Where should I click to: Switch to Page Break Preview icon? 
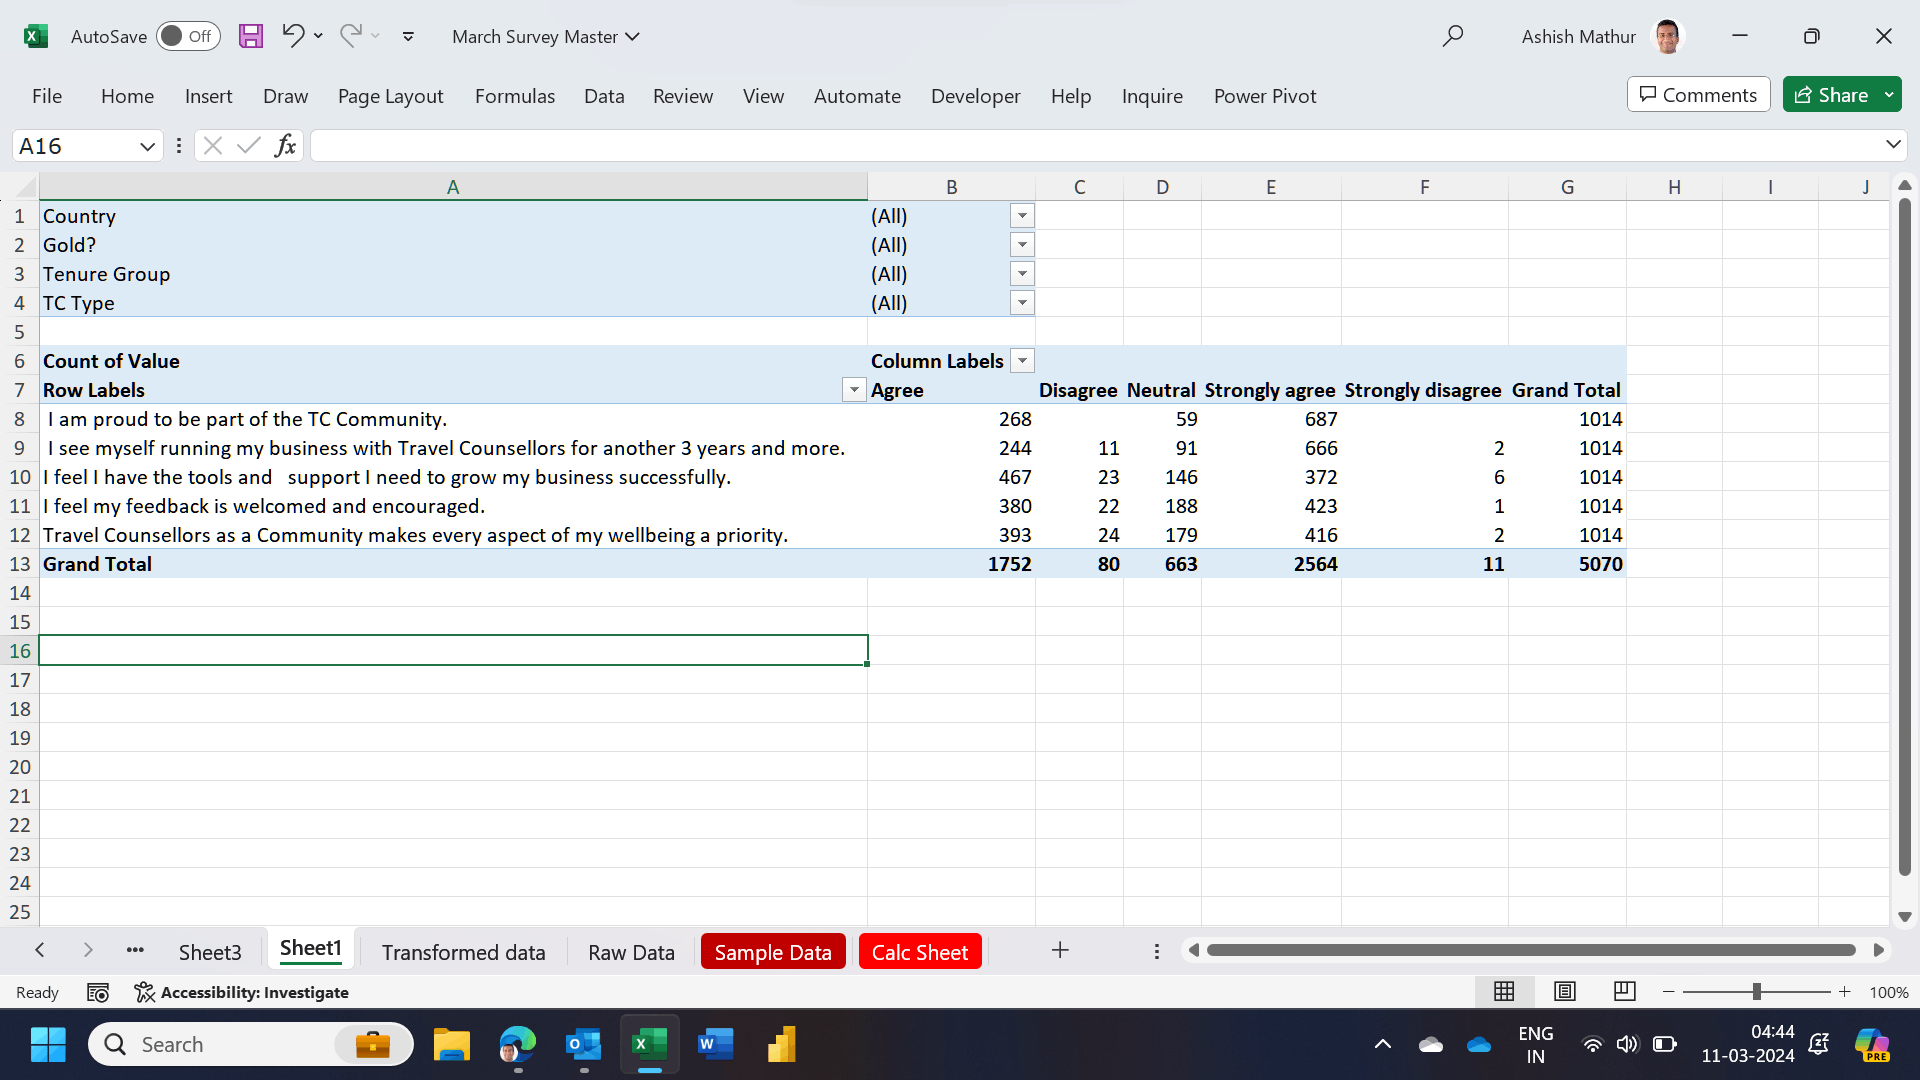tap(1624, 991)
